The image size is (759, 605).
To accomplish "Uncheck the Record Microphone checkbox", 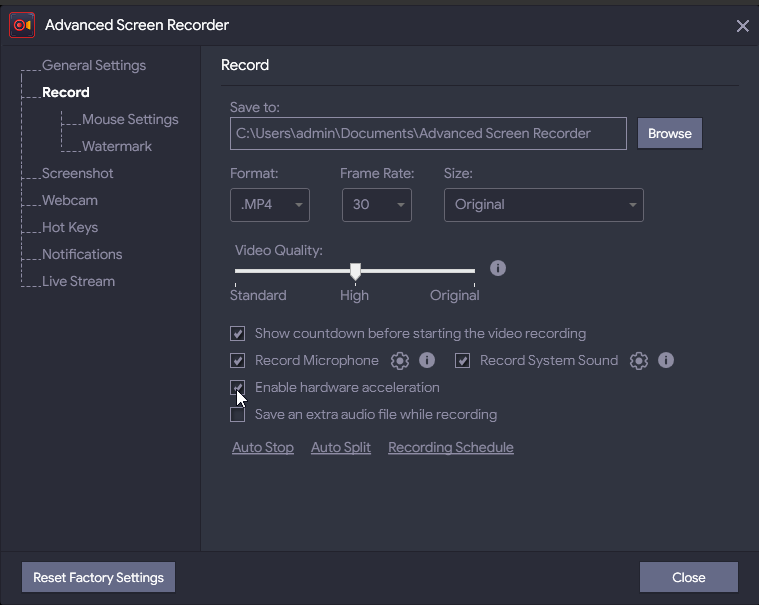I will pos(237,361).
